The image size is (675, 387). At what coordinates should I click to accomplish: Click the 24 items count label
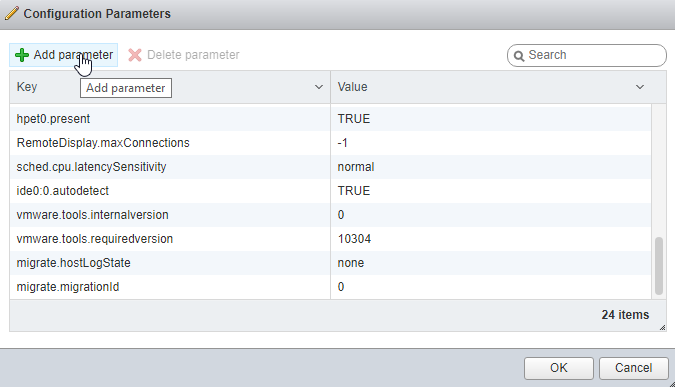coord(625,315)
